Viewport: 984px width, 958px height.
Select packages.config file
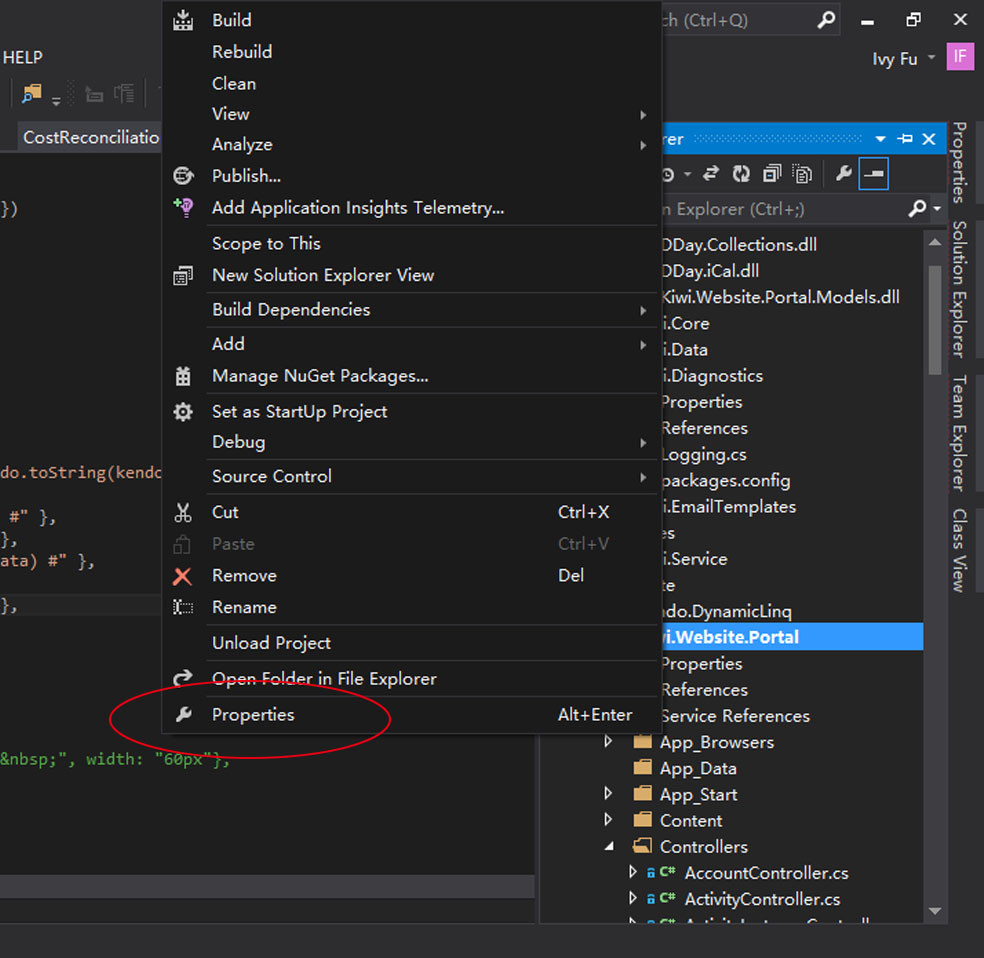(726, 481)
